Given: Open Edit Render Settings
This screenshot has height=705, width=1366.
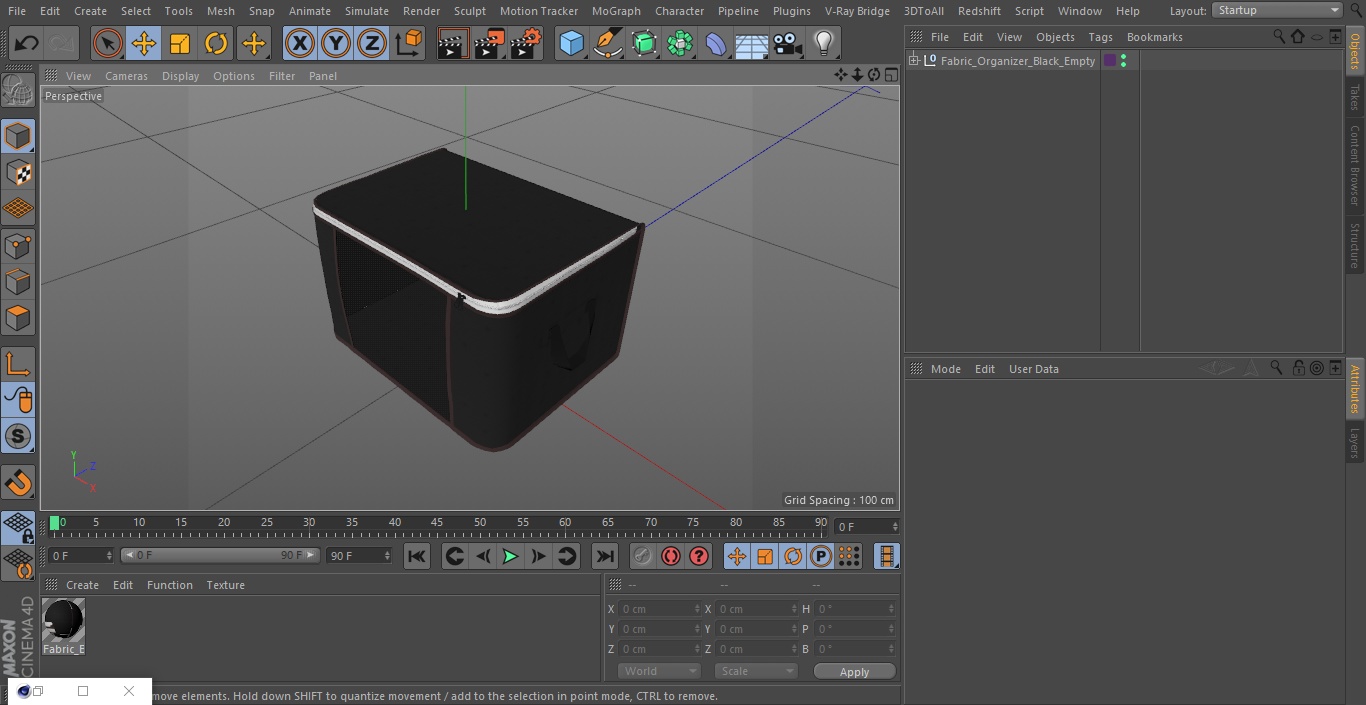Looking at the screenshot, I should [x=526, y=43].
